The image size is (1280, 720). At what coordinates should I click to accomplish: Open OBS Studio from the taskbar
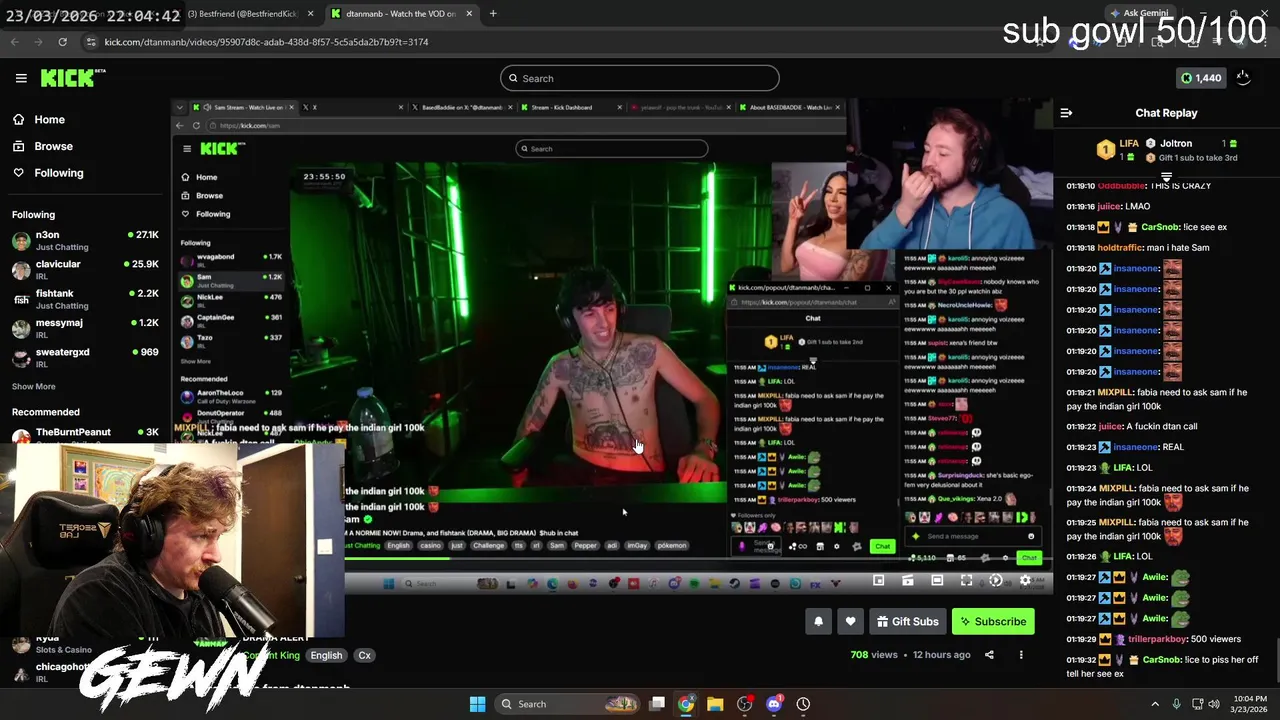click(744, 704)
